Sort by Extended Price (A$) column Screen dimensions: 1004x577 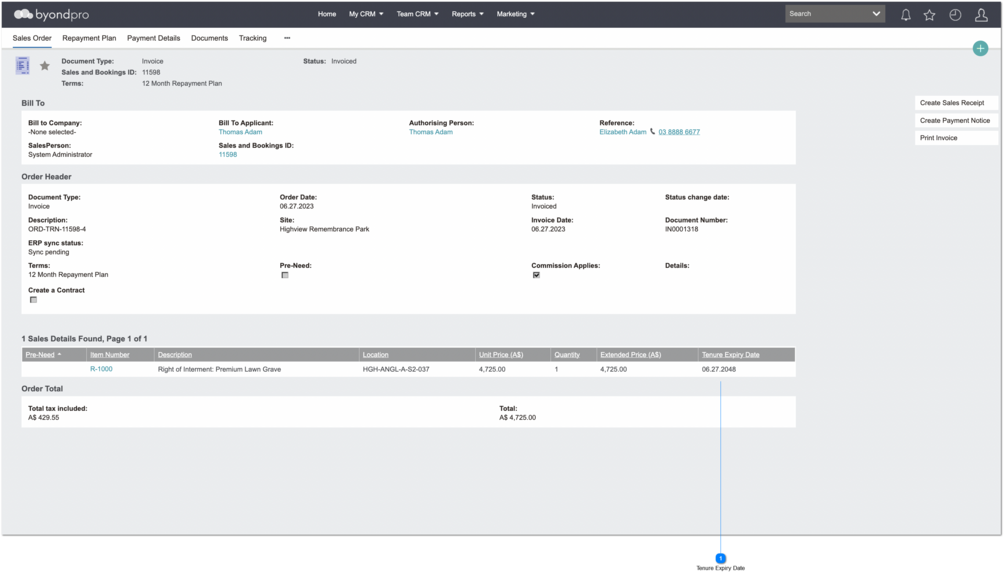click(x=630, y=355)
